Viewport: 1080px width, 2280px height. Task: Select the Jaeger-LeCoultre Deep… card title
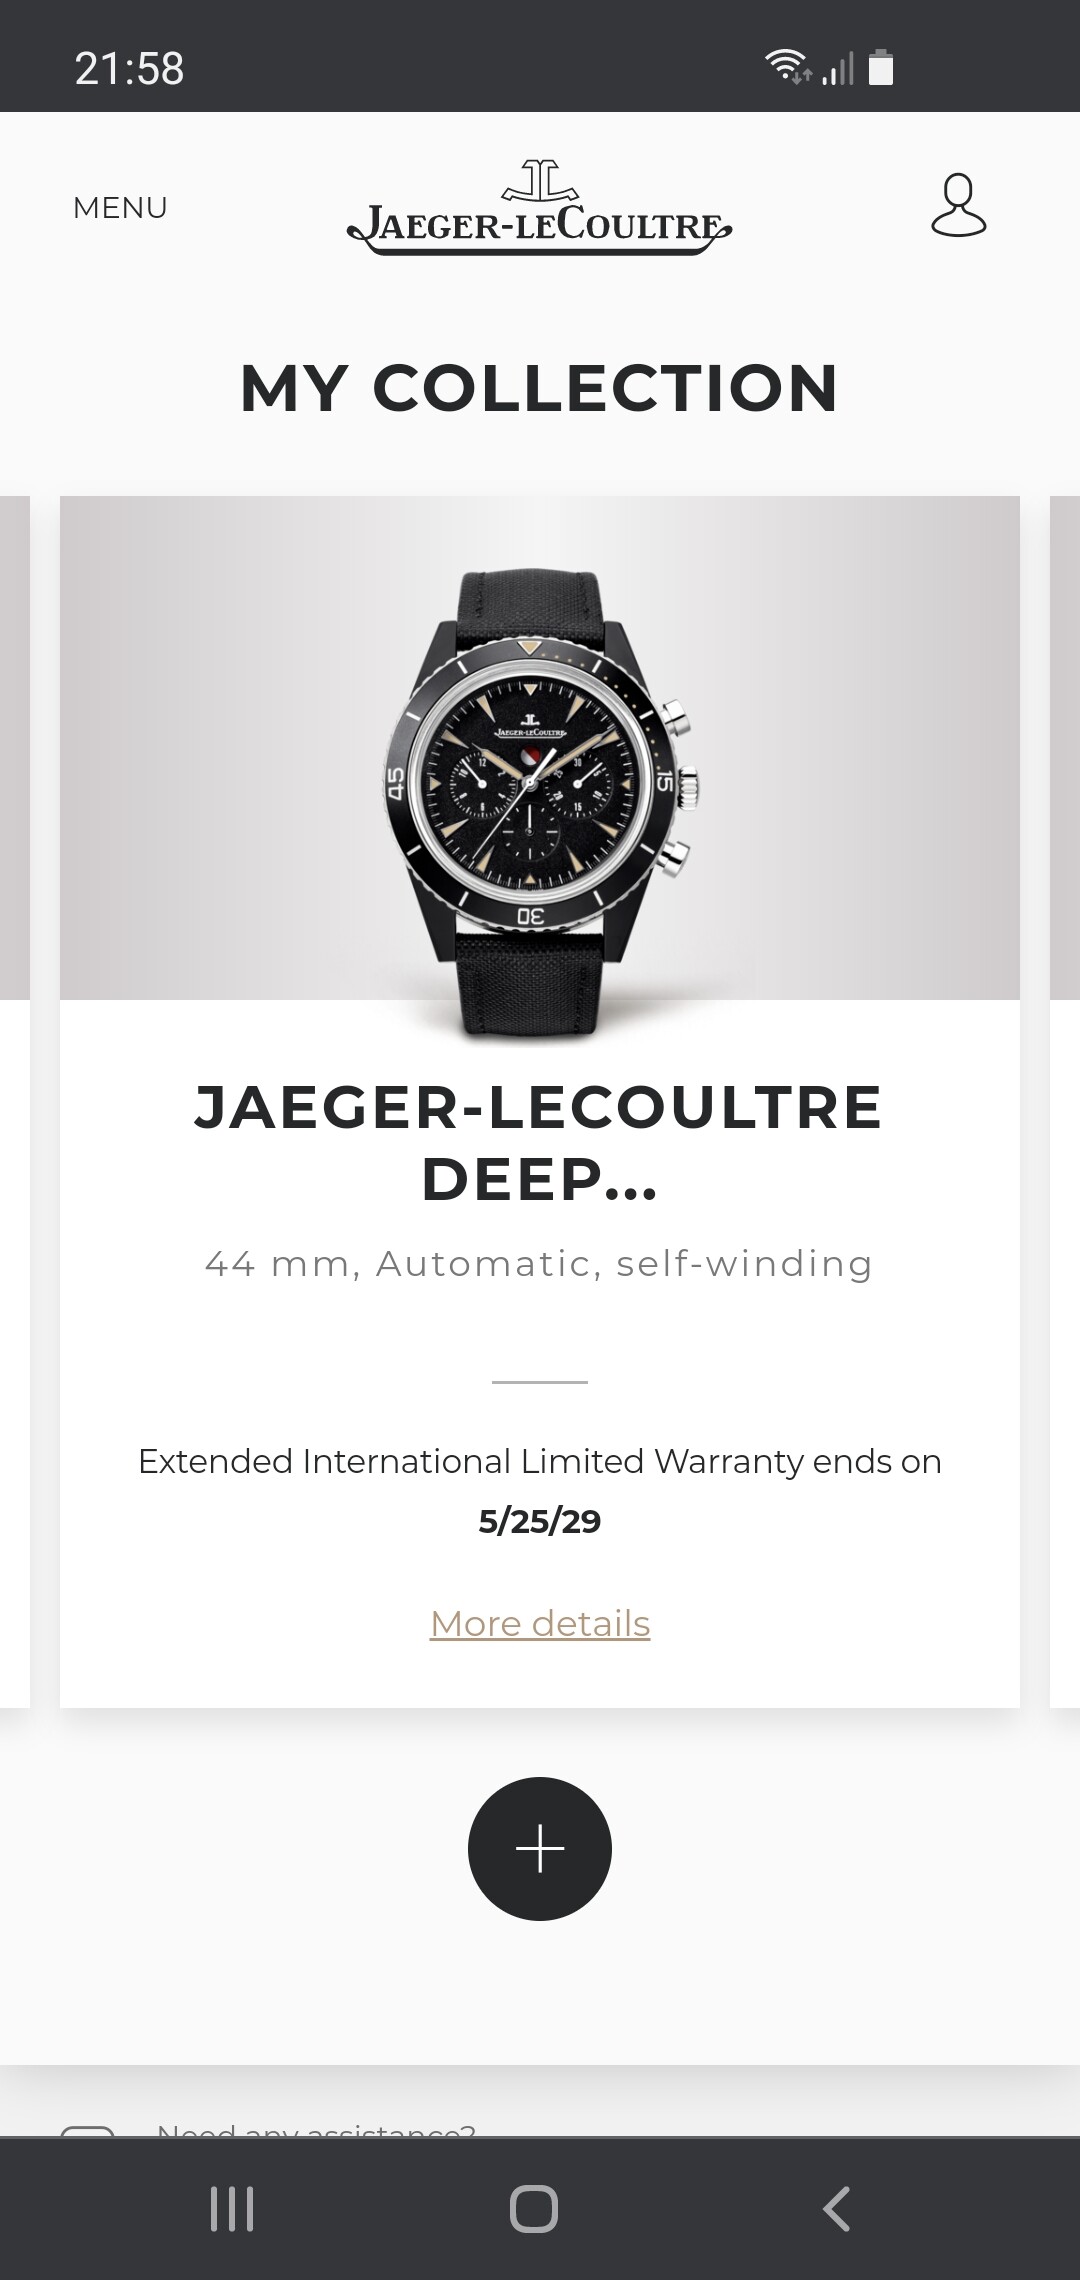point(540,1143)
